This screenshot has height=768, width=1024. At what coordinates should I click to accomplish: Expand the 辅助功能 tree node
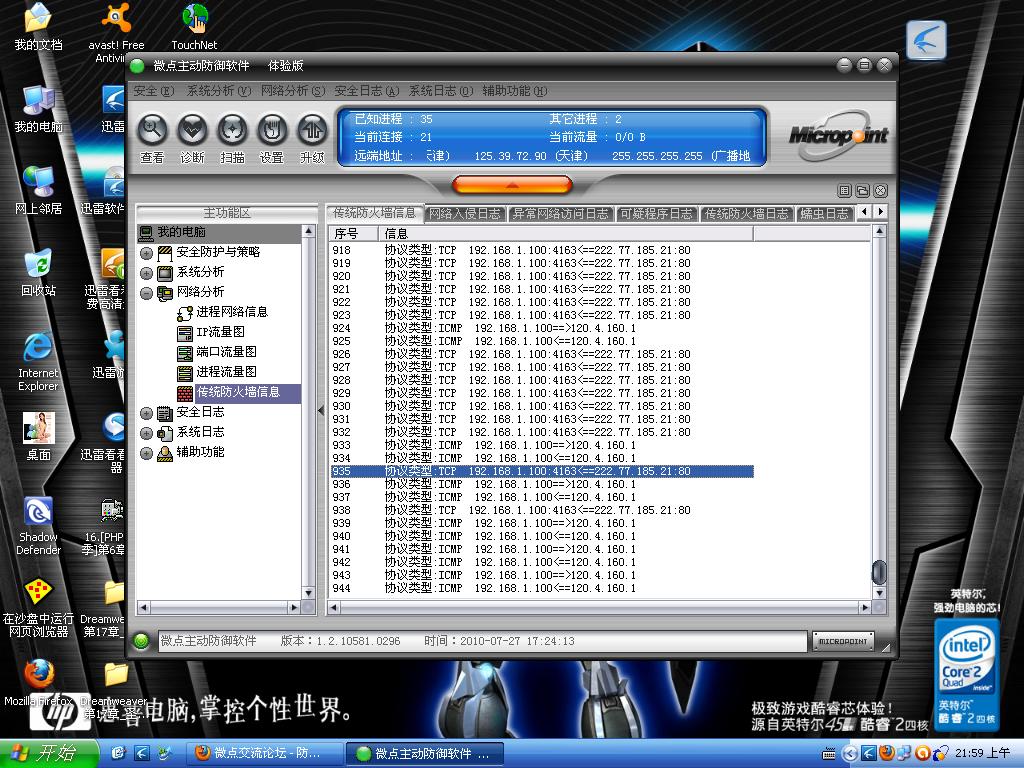146,453
